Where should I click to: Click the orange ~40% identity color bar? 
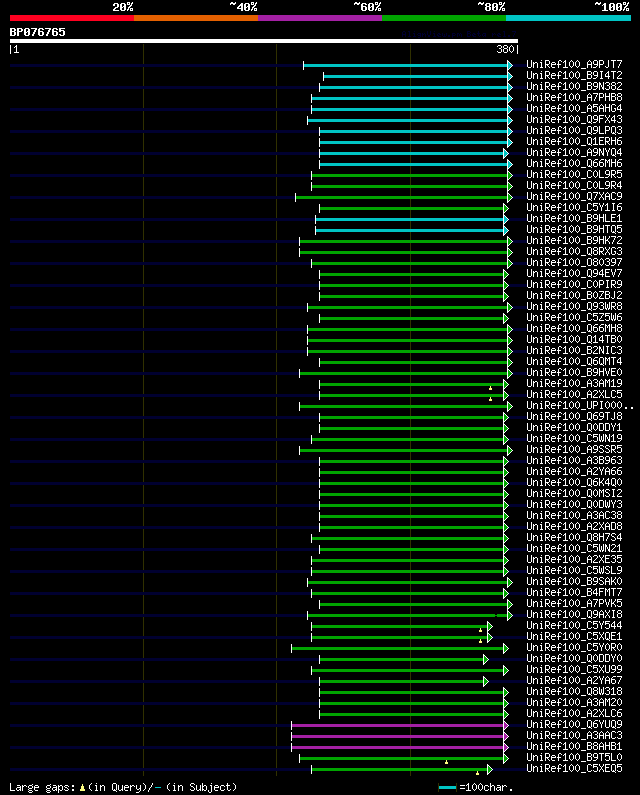[196, 18]
